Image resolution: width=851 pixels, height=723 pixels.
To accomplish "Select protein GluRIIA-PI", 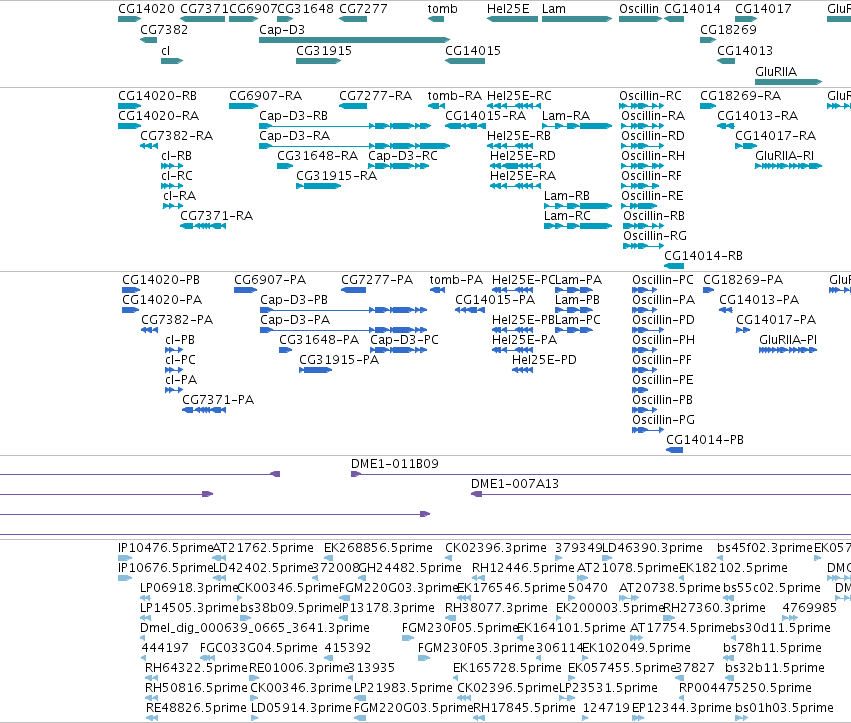I will coord(788,350).
